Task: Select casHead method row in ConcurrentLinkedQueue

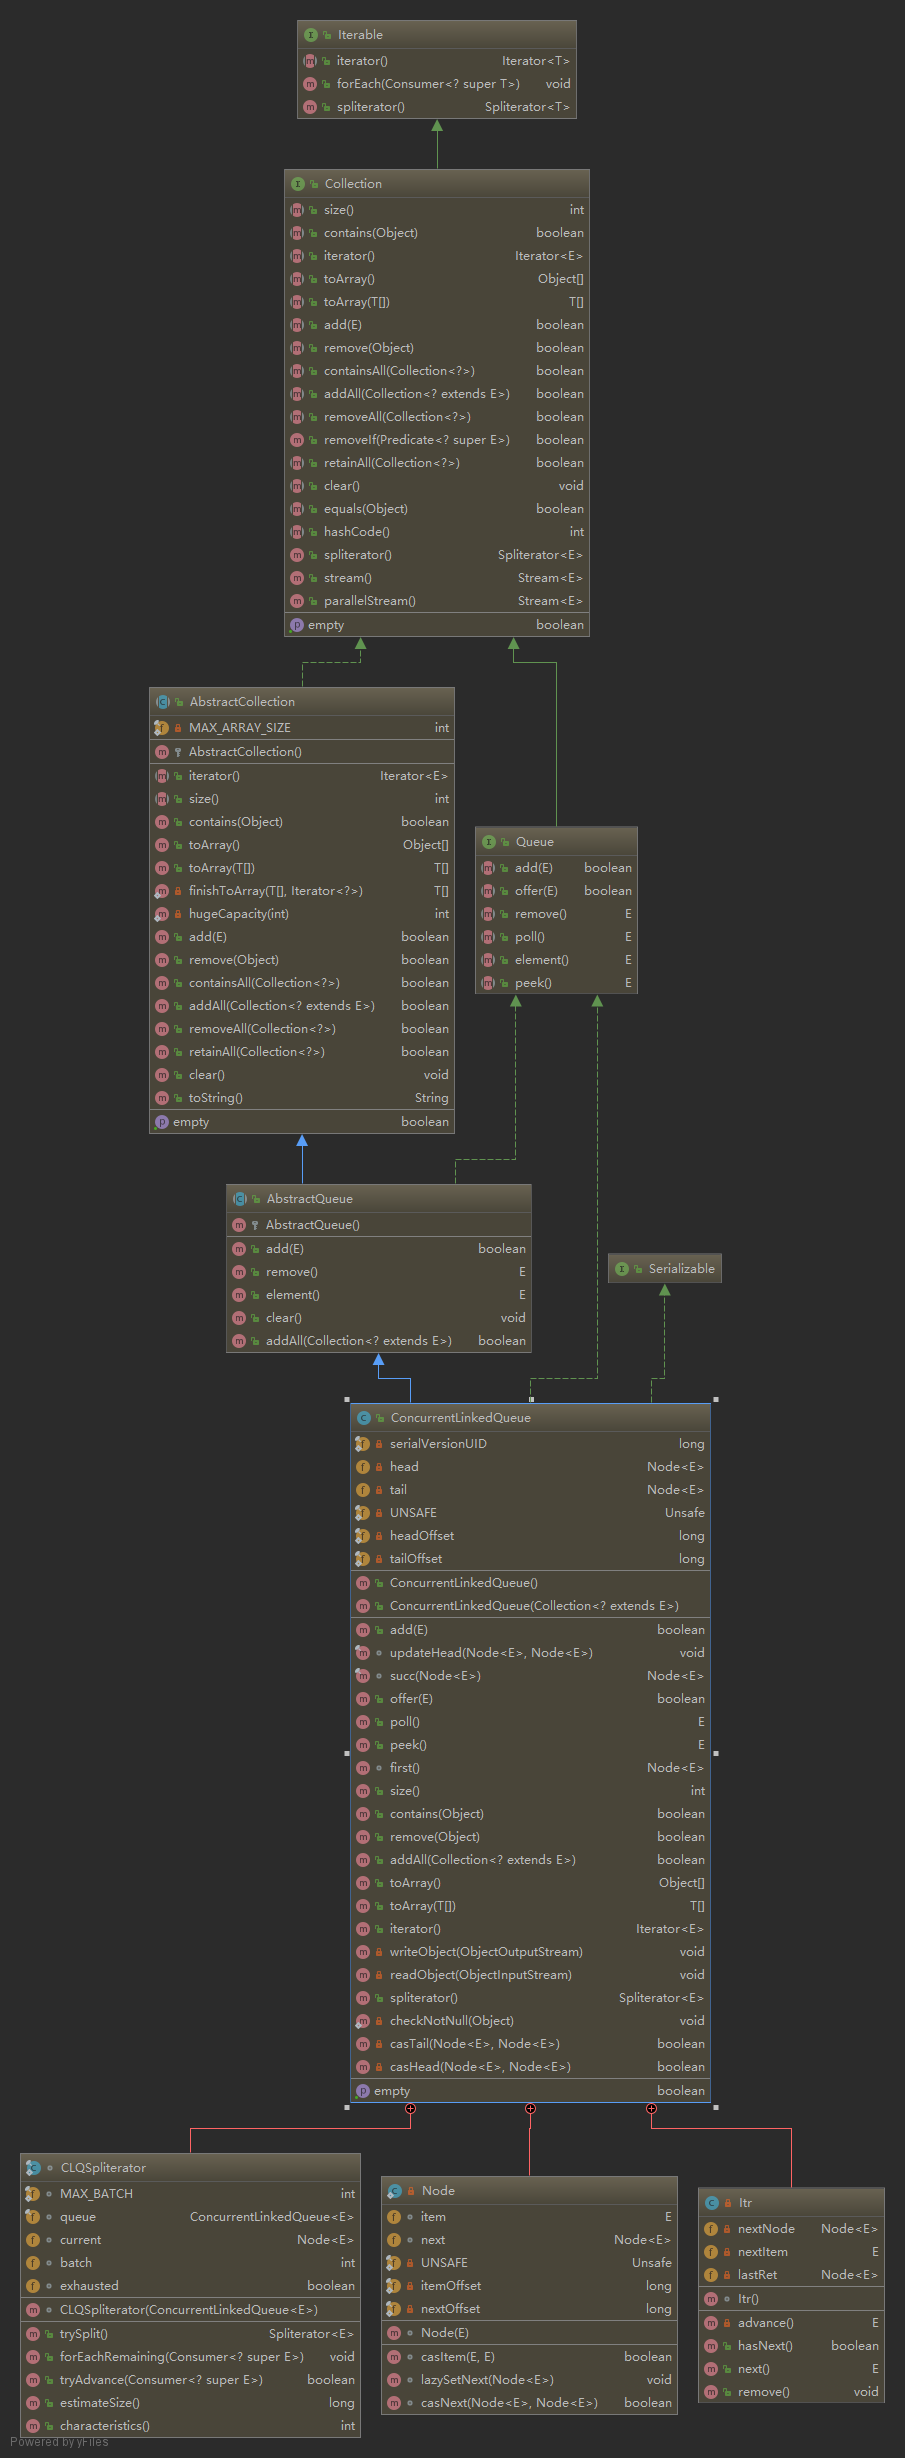Action: [480, 2067]
